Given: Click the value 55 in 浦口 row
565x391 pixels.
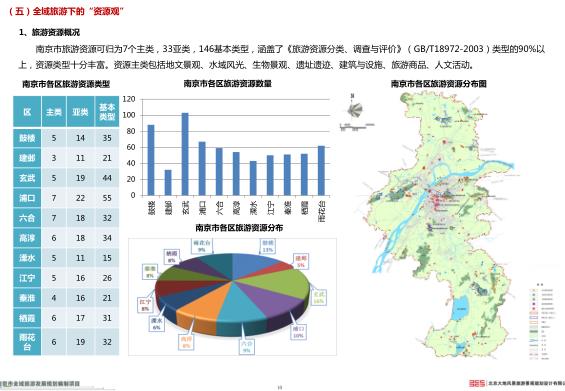Looking at the screenshot, I should tap(107, 198).
